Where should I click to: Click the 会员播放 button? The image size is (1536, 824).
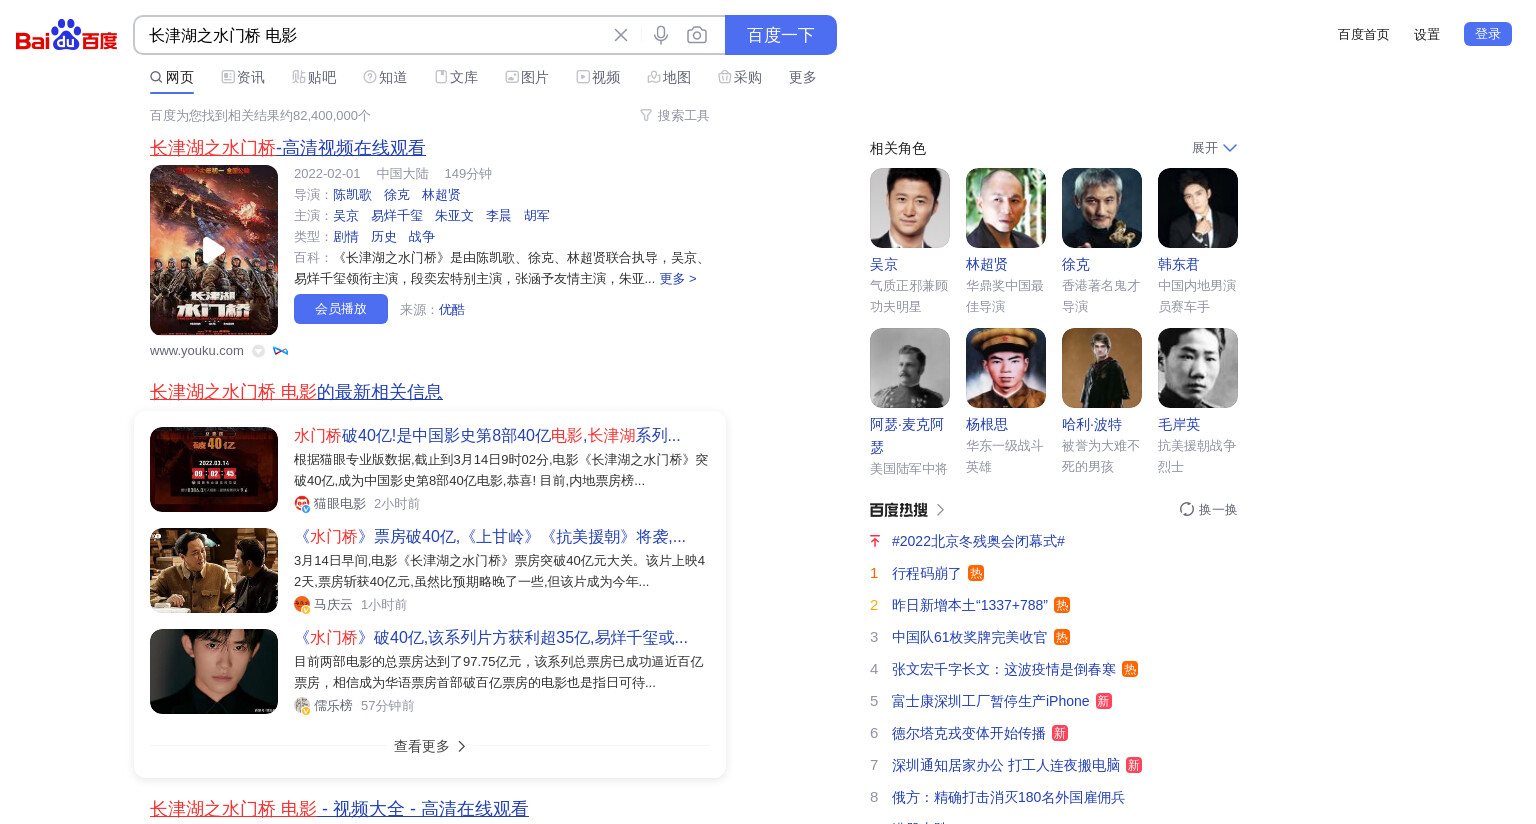click(341, 309)
